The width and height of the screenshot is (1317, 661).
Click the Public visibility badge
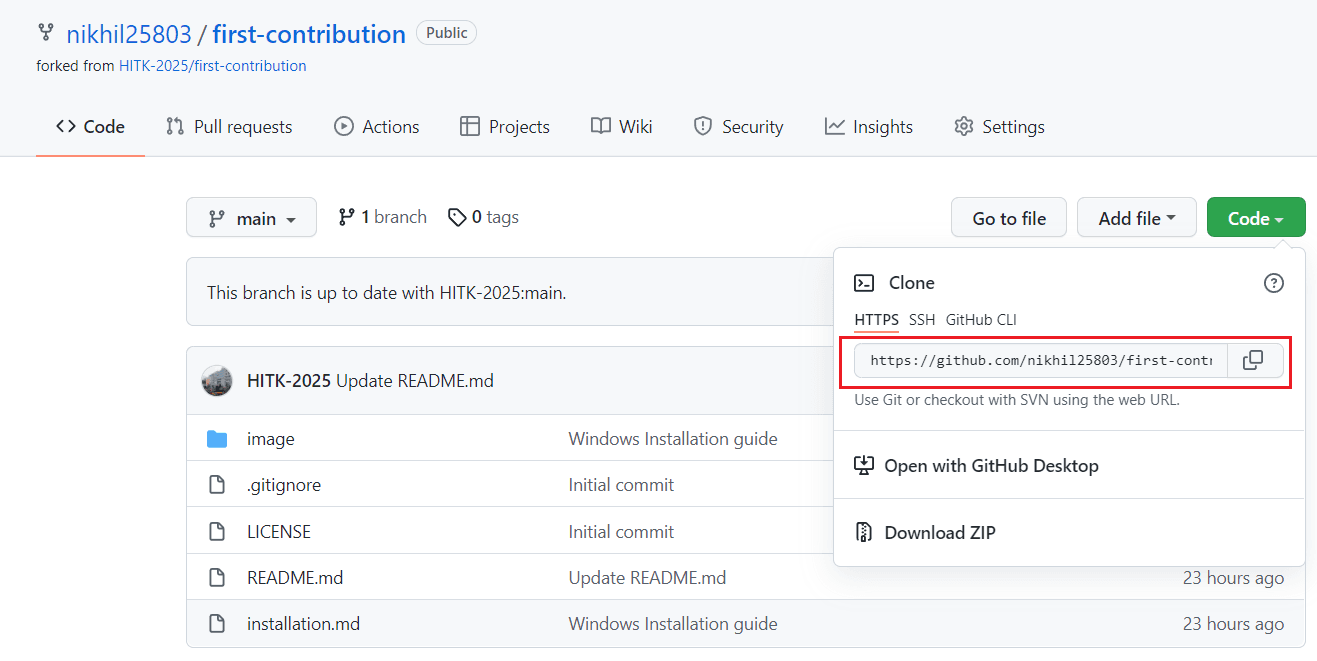pyautogui.click(x=446, y=33)
